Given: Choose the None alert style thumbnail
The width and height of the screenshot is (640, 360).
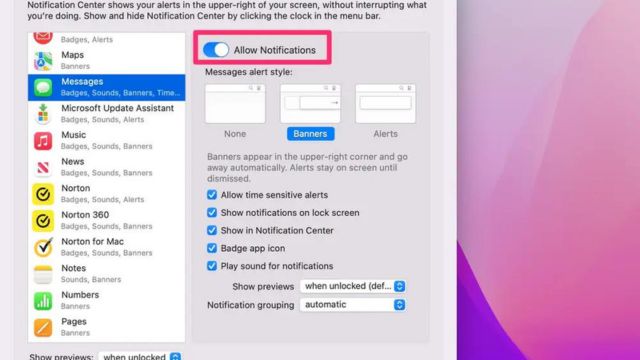Looking at the screenshot, I should [x=235, y=104].
